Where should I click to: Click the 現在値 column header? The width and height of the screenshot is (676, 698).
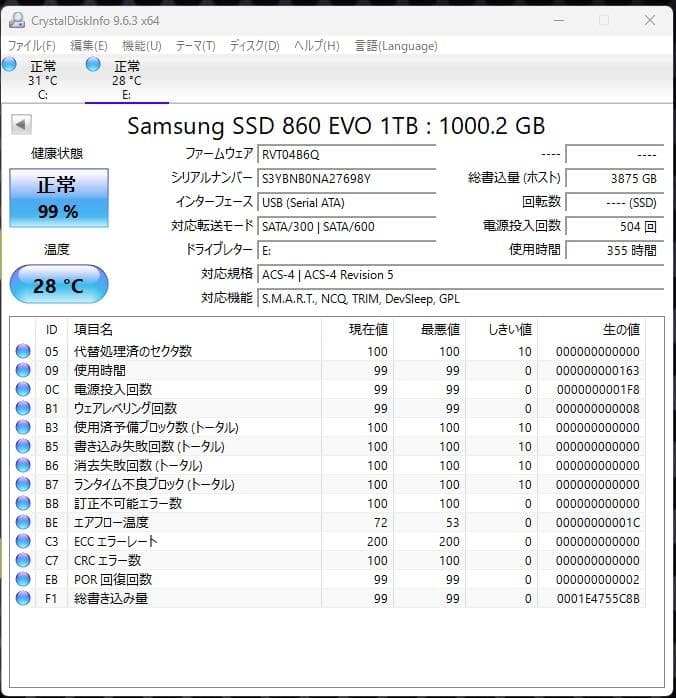tap(358, 329)
